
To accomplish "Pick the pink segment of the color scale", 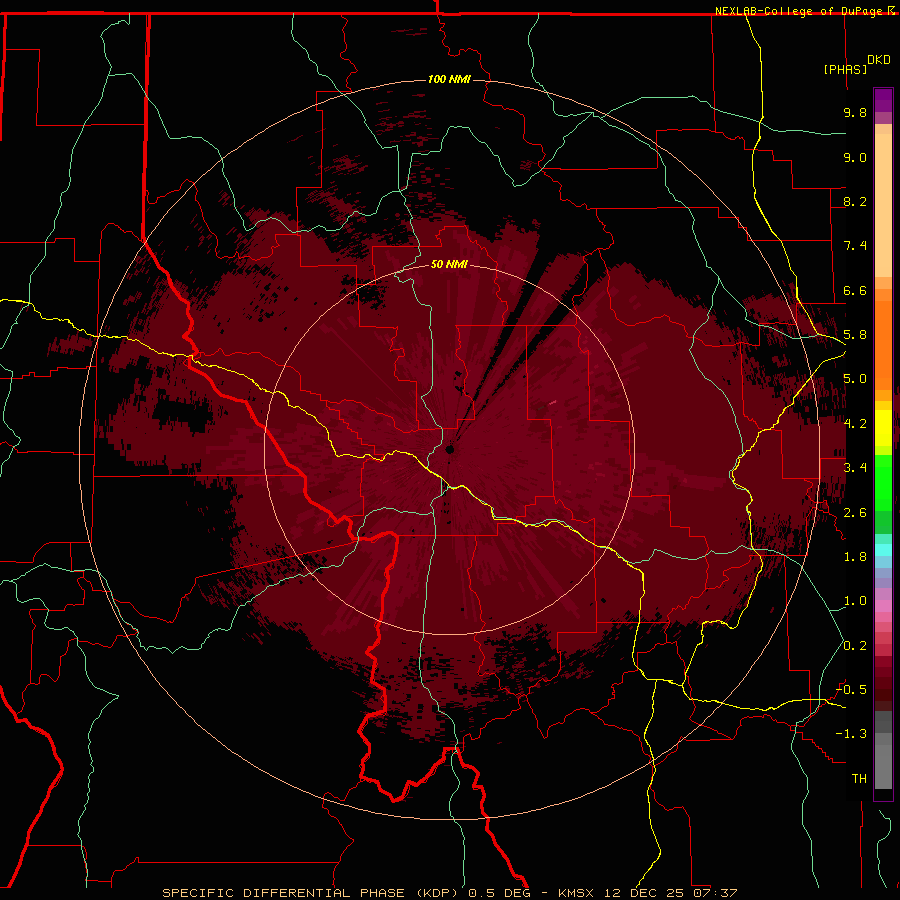I will click(x=883, y=606).
